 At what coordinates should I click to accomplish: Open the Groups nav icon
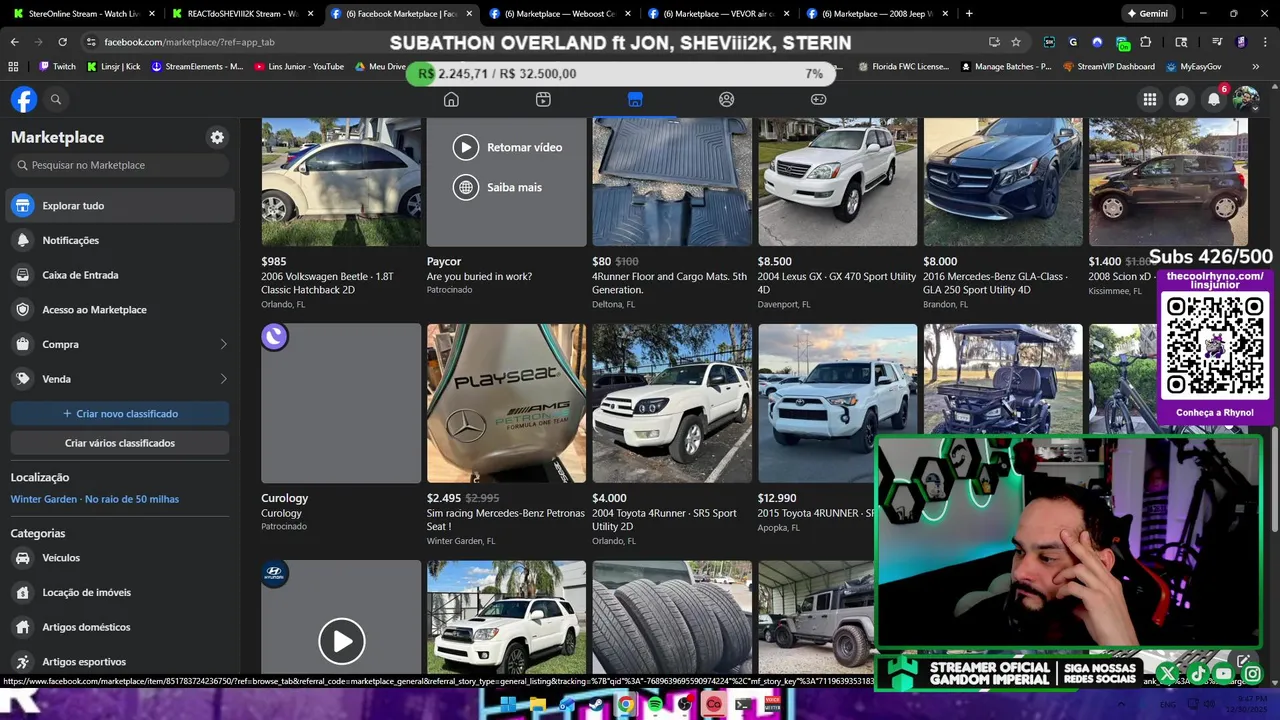click(x=727, y=99)
